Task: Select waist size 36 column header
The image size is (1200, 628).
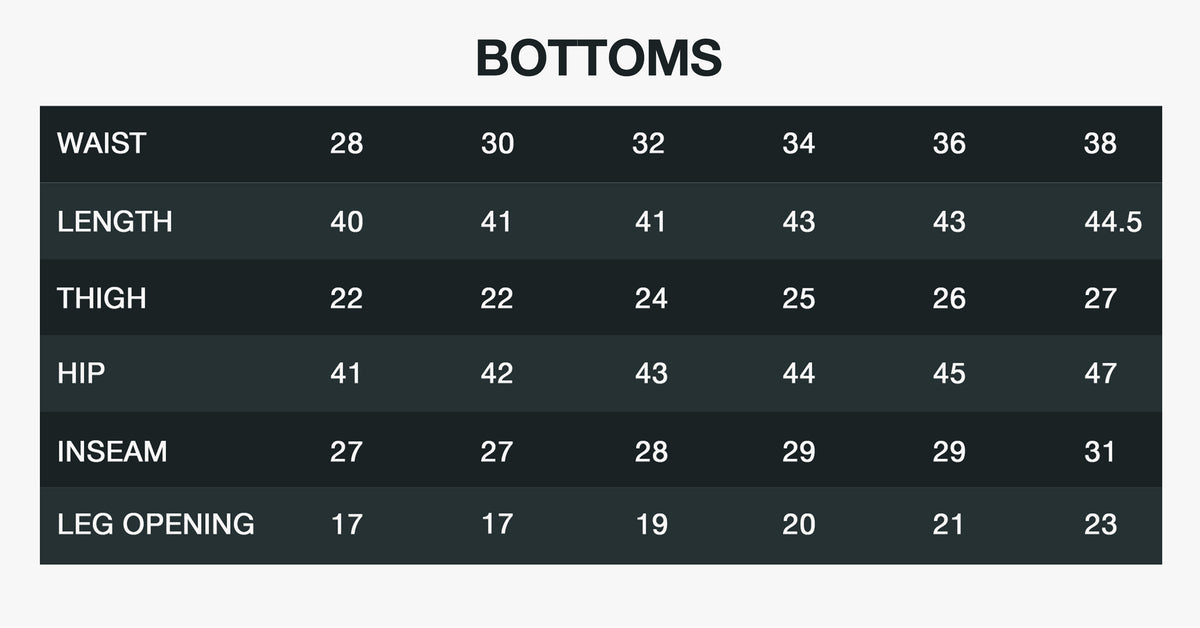Action: click(x=949, y=144)
